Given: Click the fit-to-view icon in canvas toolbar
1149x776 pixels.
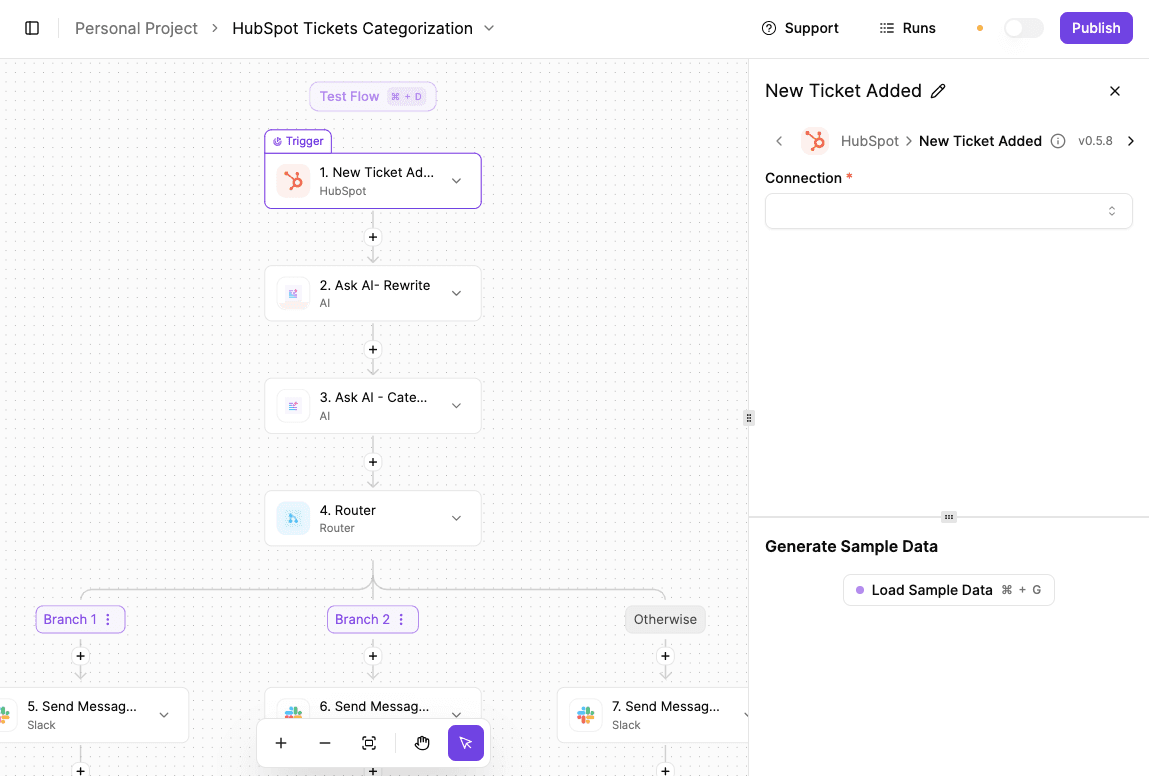Looking at the screenshot, I should click(369, 743).
